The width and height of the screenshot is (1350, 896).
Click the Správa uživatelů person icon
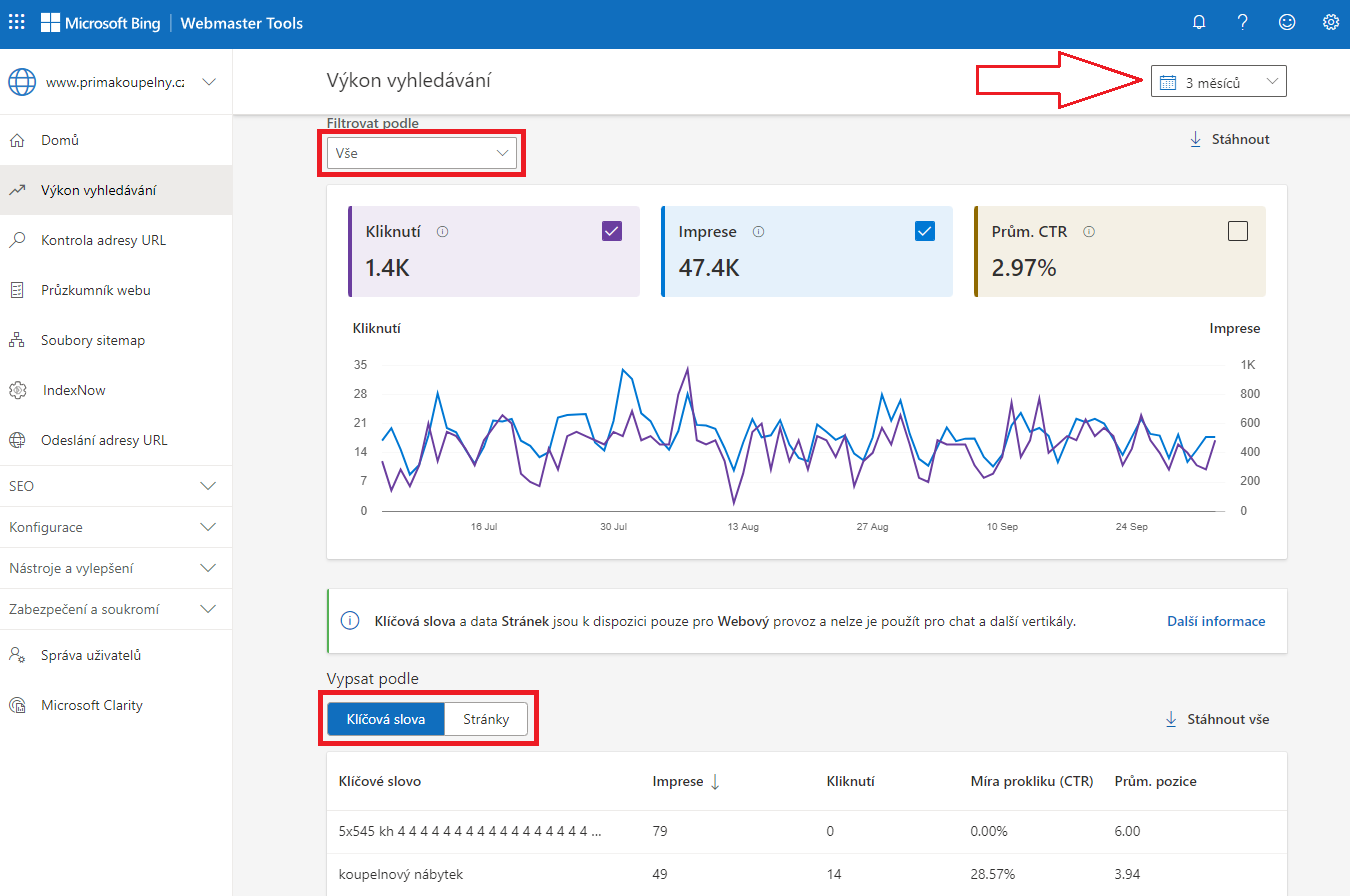coord(16,655)
